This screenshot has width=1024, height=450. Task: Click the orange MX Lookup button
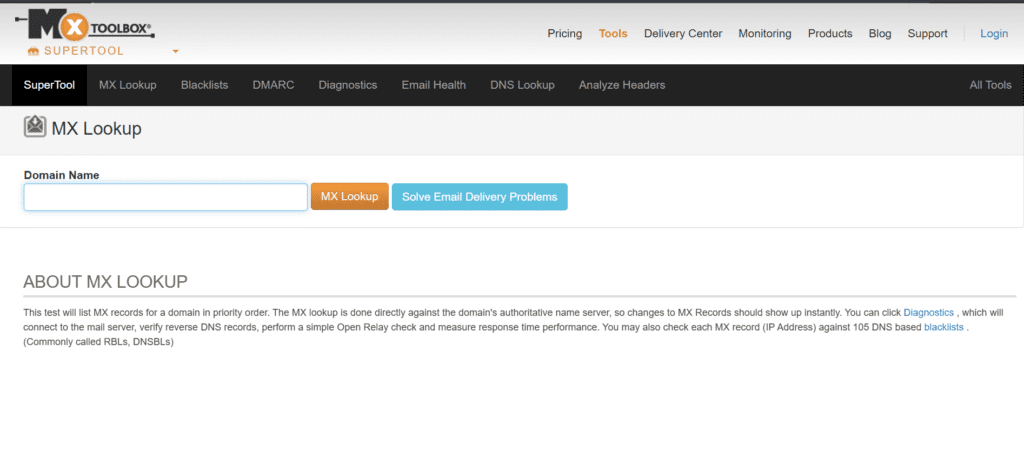click(349, 197)
